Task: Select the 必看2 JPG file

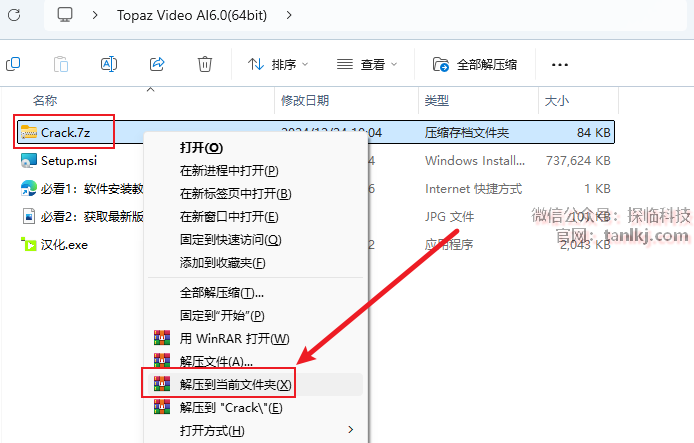Action: coord(92,216)
